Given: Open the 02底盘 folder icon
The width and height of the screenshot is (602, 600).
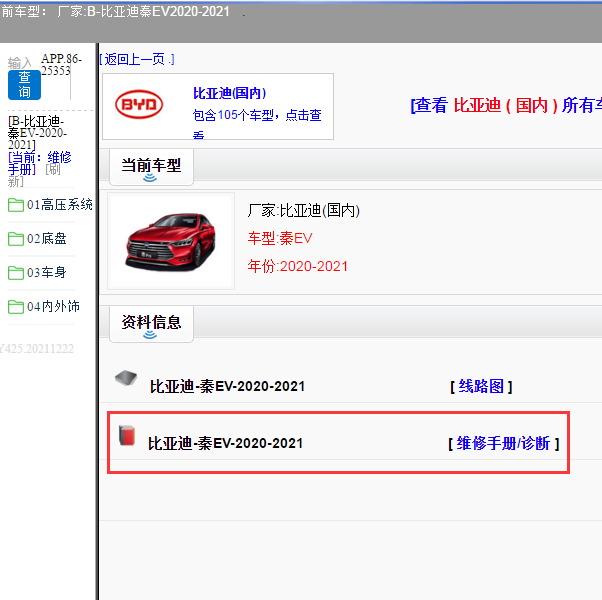Looking at the screenshot, I should click(16, 239).
